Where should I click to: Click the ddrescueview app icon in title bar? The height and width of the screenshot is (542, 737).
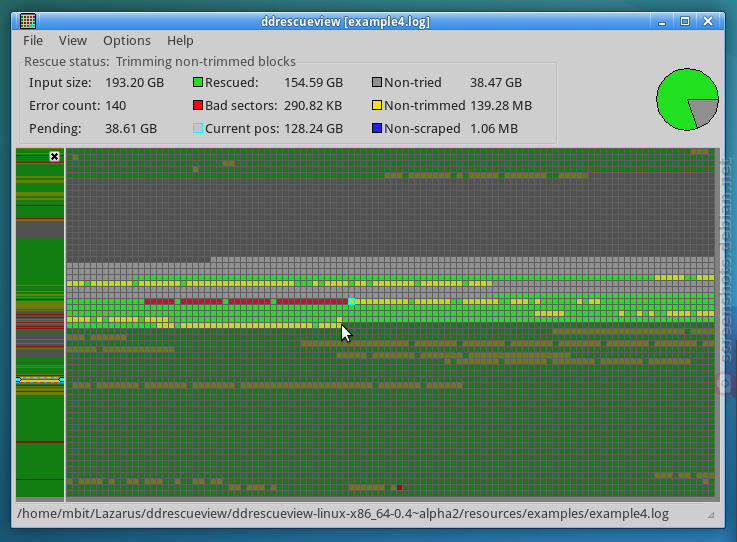(28, 21)
